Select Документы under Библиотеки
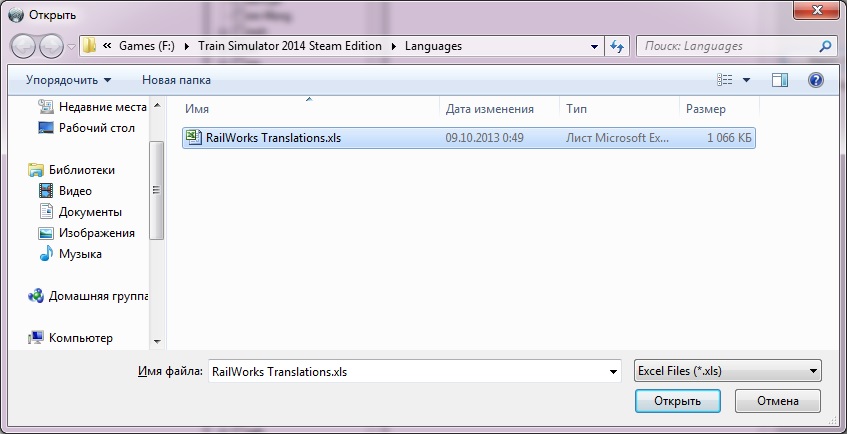The width and height of the screenshot is (847, 434). pyautogui.click(x=90, y=211)
